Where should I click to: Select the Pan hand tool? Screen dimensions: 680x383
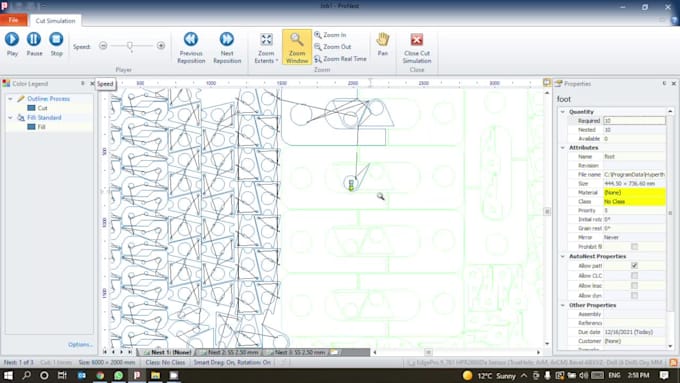(x=382, y=44)
